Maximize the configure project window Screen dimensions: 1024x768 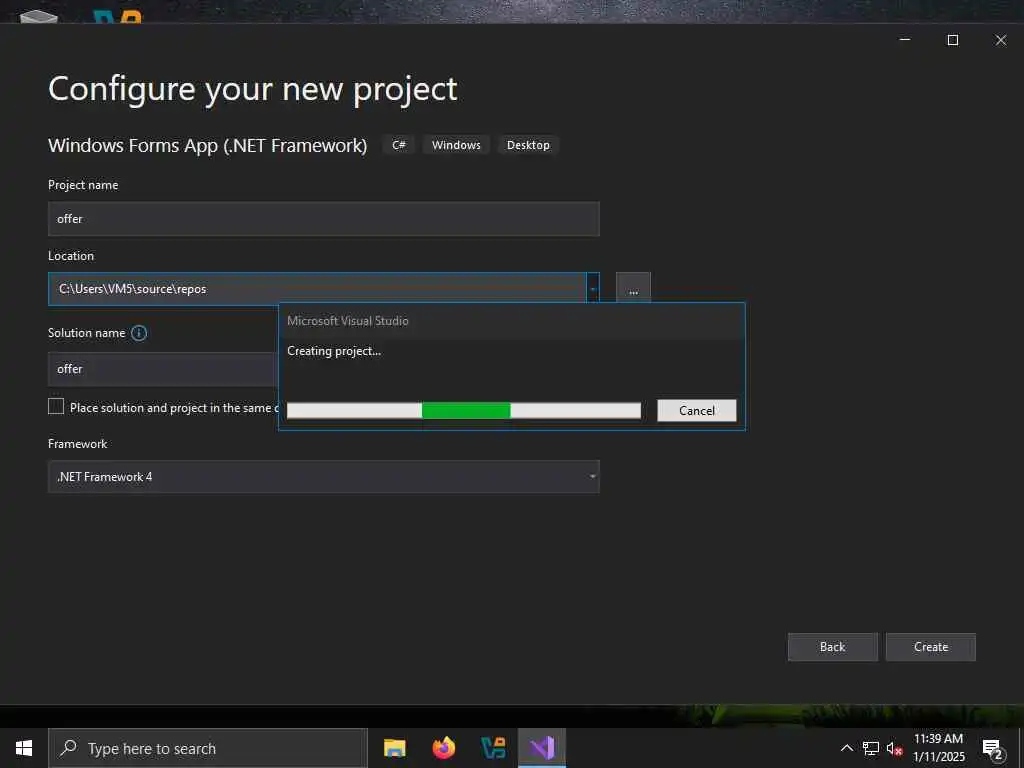(x=953, y=40)
